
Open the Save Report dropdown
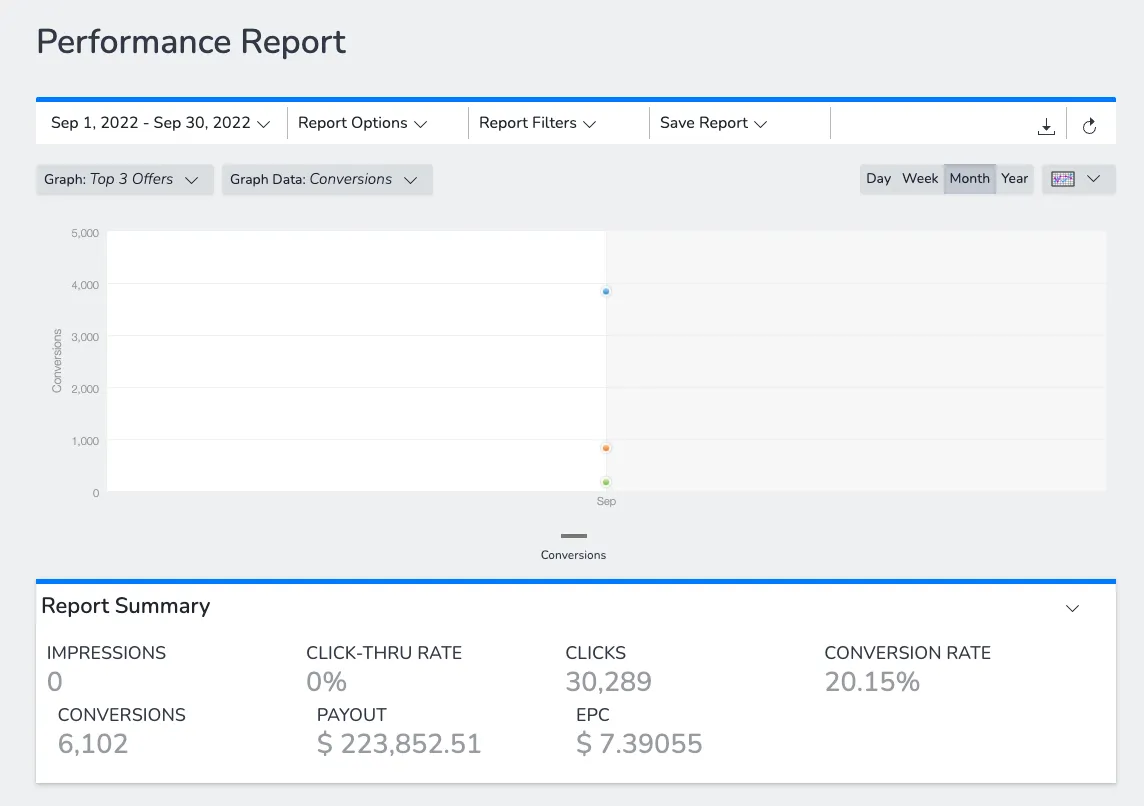(x=714, y=123)
